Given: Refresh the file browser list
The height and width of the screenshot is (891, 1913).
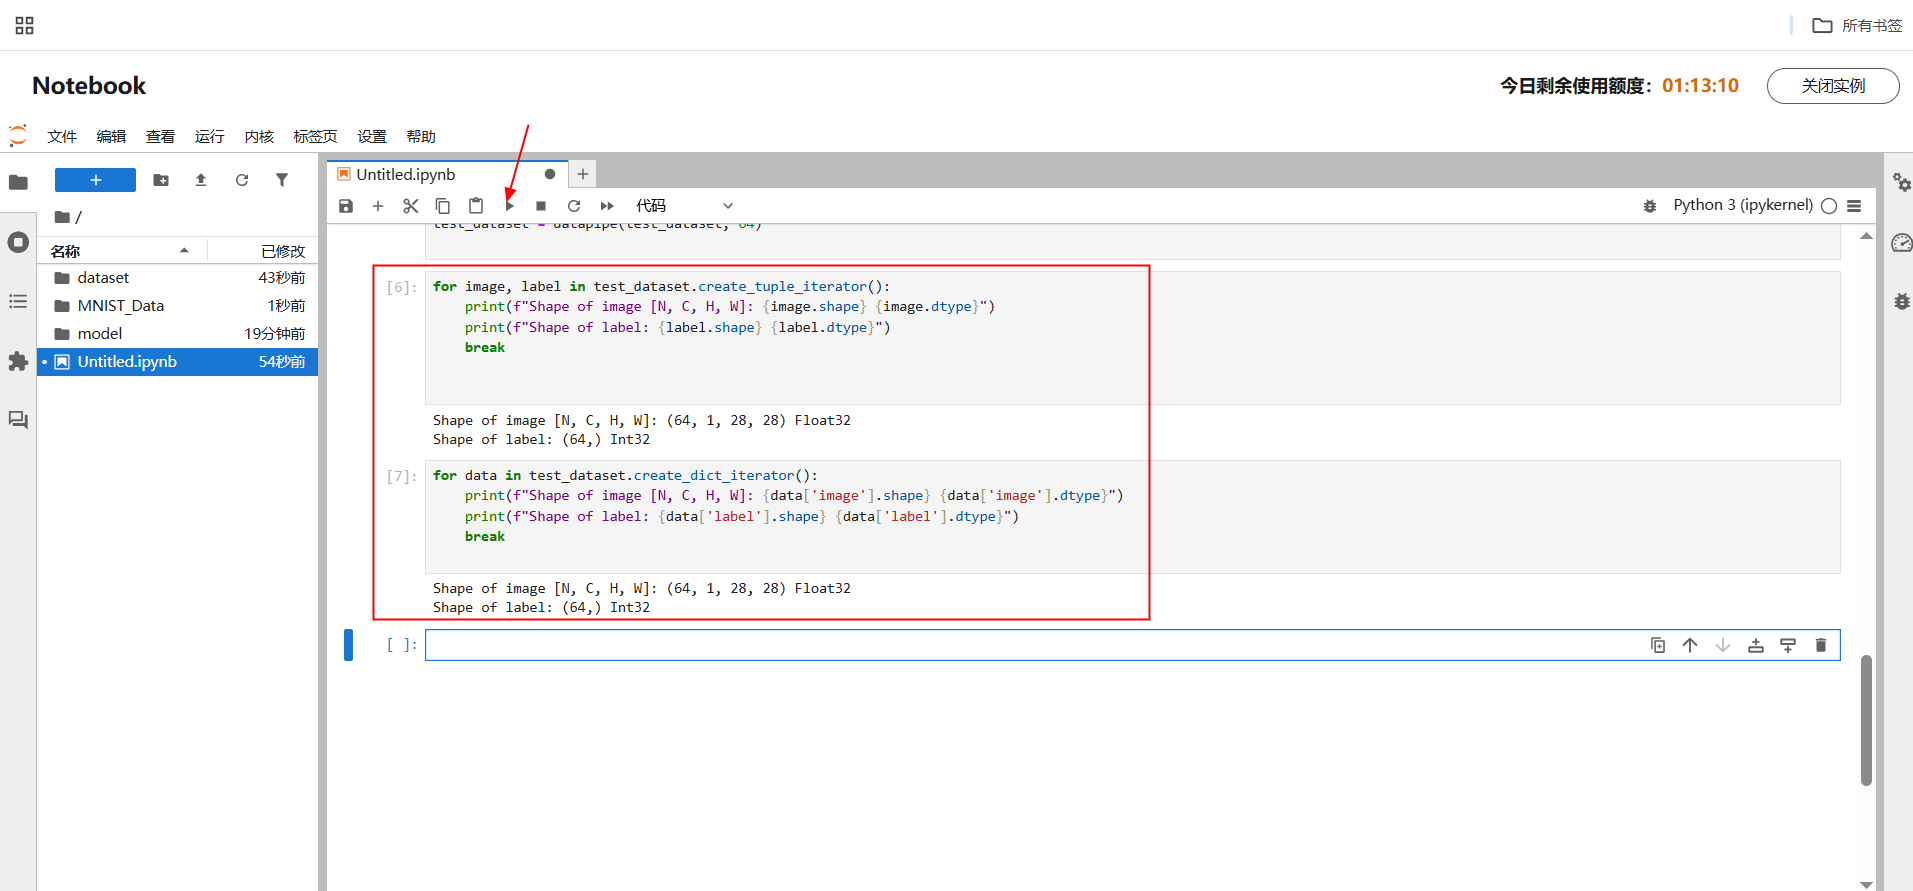Looking at the screenshot, I should (x=242, y=180).
